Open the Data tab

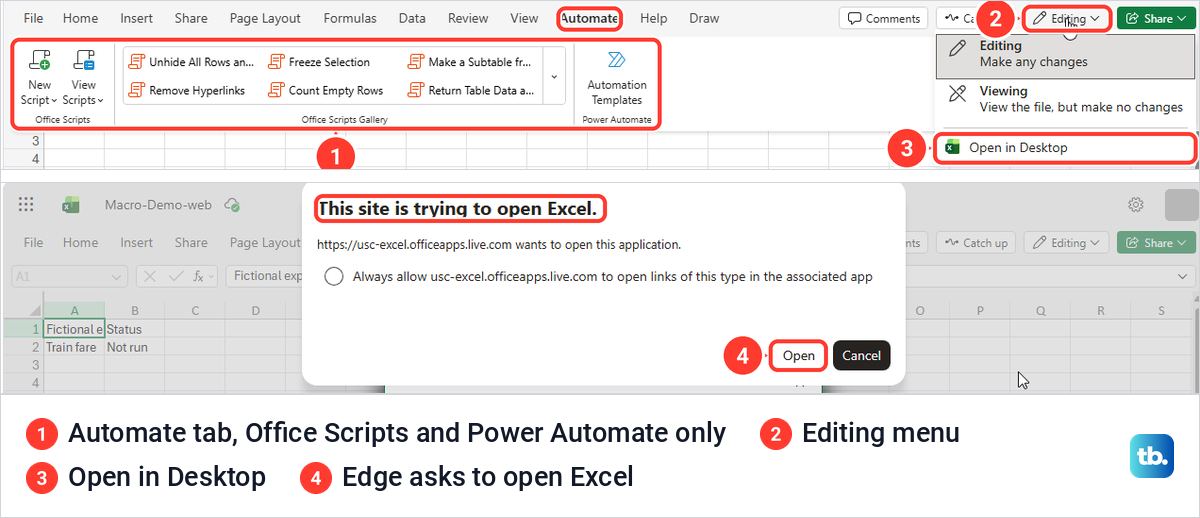412,18
